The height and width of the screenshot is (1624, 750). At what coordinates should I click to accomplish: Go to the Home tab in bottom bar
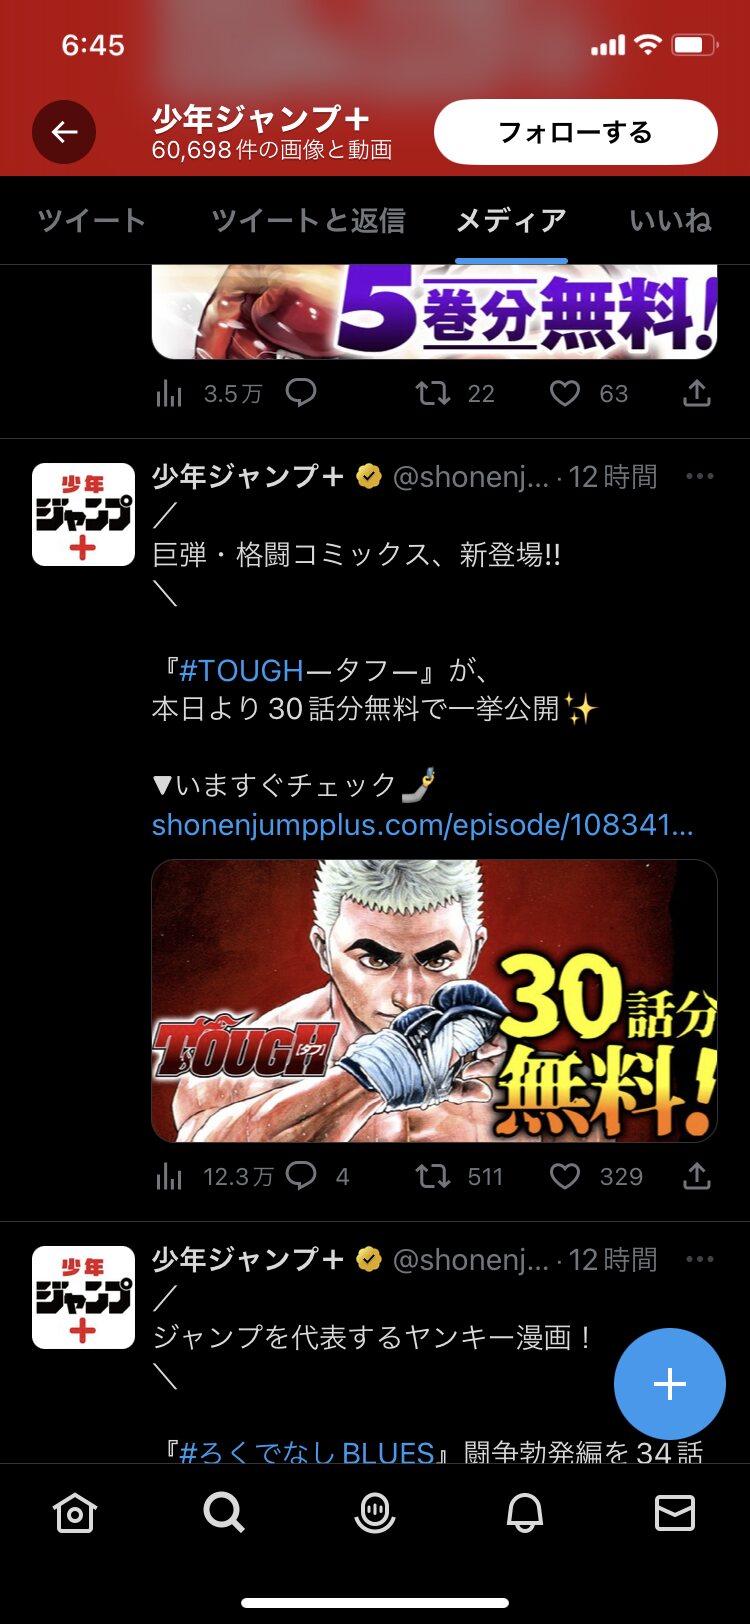[x=75, y=1513]
